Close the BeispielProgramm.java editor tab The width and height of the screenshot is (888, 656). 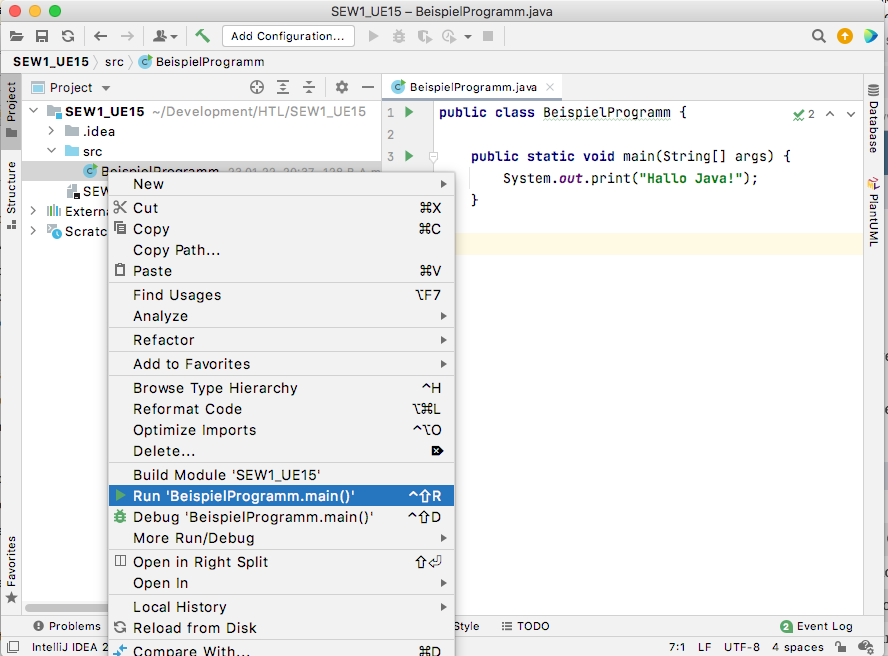[550, 87]
